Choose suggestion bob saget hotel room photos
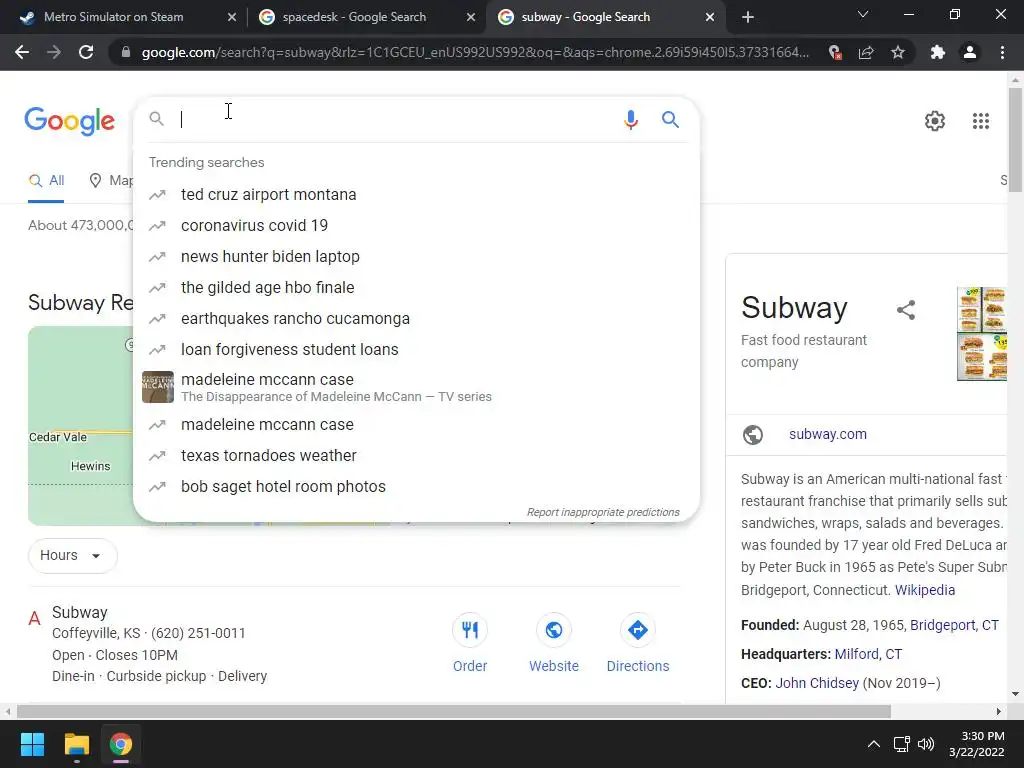 [416, 487]
